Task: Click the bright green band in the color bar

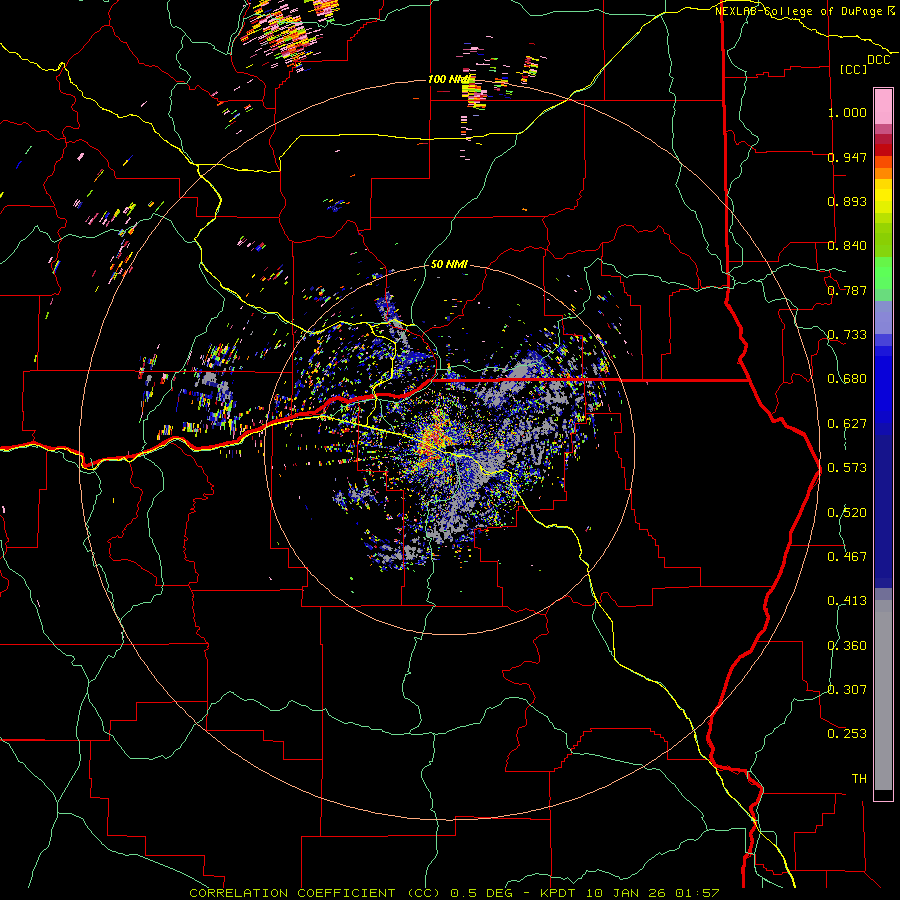Action: point(883,273)
